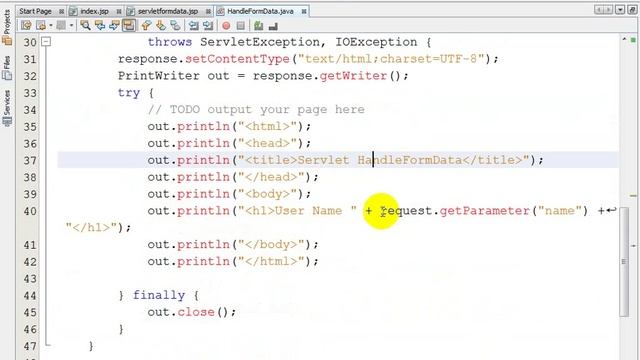Click the vertical scrollbar thumb
640x360 pixels.
click(624, 261)
